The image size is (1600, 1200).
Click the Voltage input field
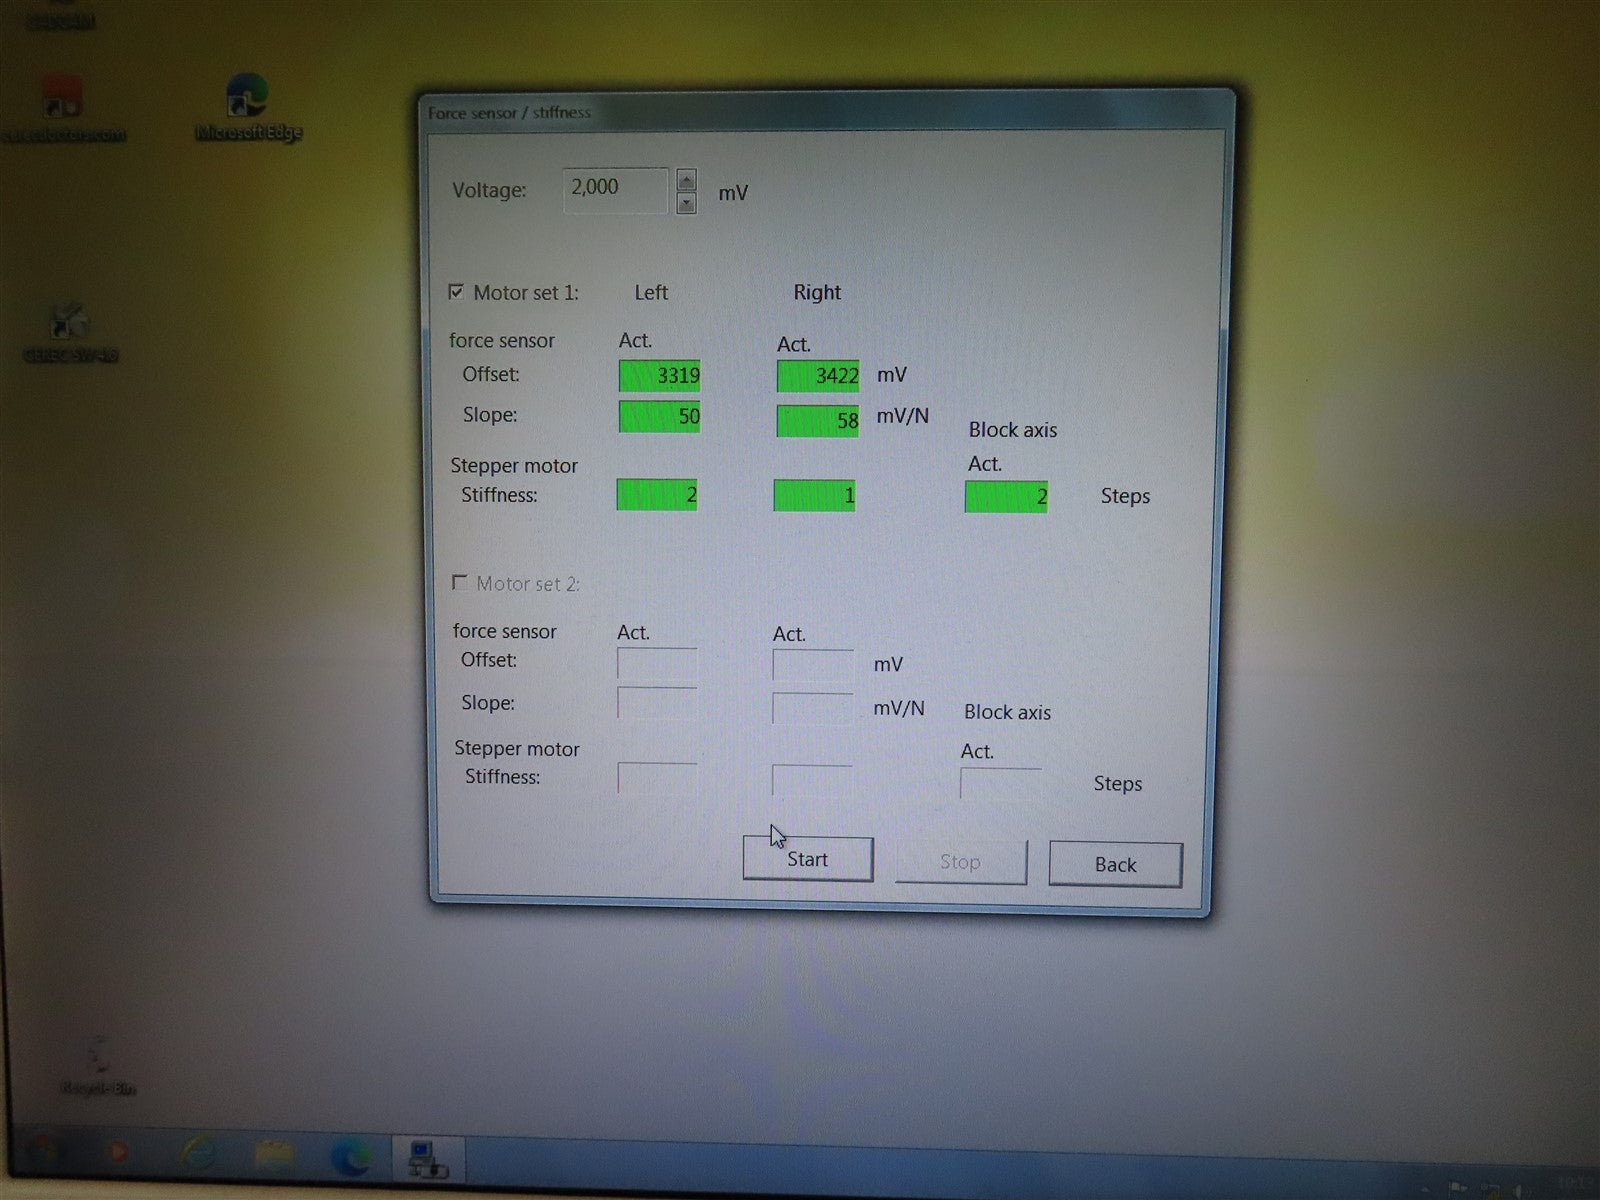coord(614,189)
